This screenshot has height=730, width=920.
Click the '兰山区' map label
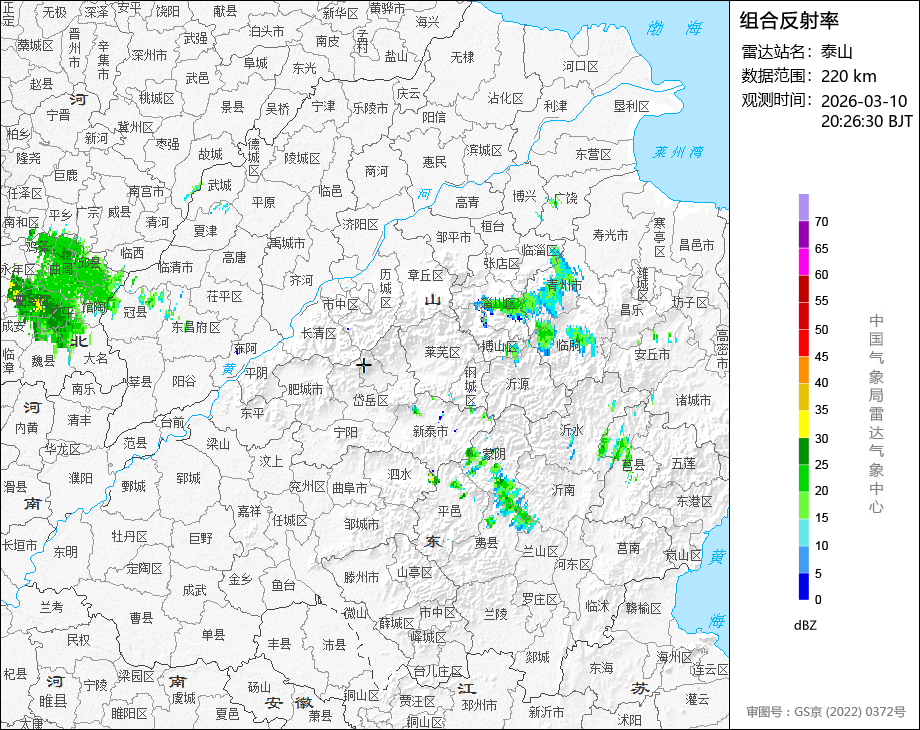point(540,551)
